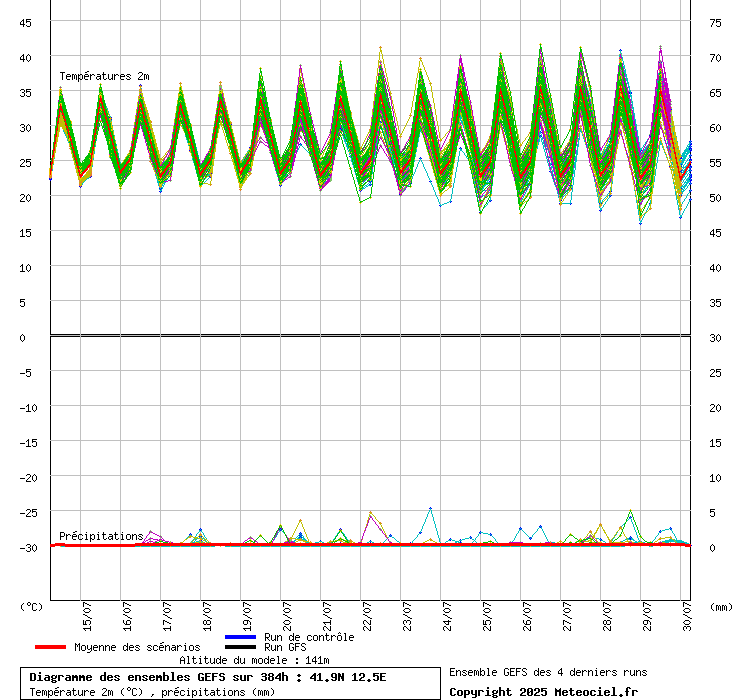Click the 50 precipitation axis label
740x700 pixels.
coord(715,198)
